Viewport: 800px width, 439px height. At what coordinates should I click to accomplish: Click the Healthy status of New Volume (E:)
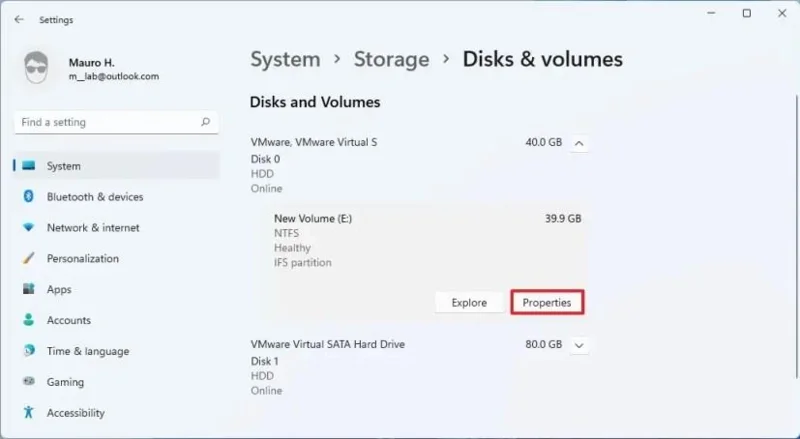pos(292,248)
